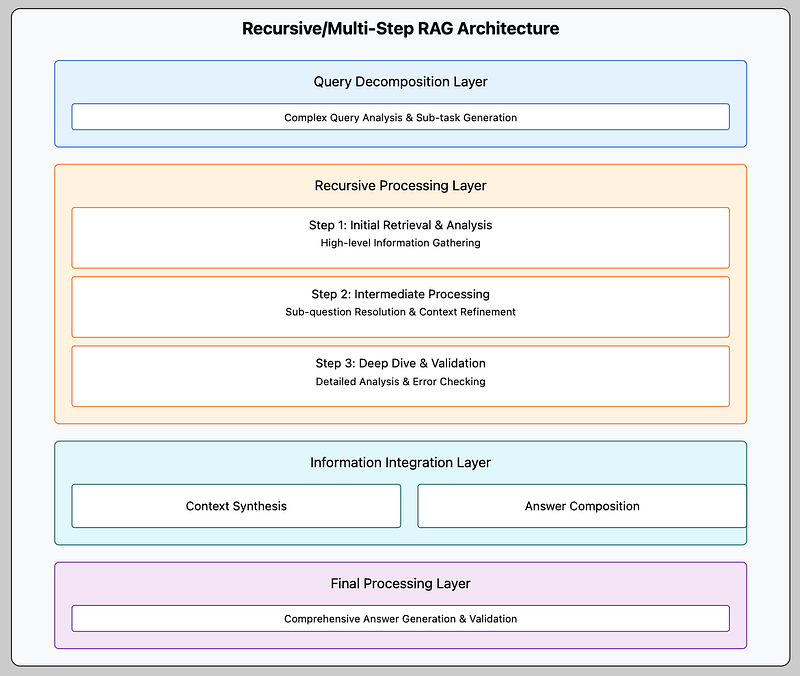This screenshot has height=676, width=800.
Task: Click the 'Recursive/Multi-Step RAG Architecture' title
Action: tap(401, 29)
